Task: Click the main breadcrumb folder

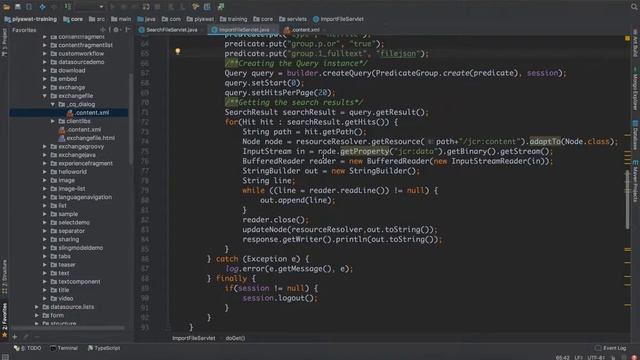Action: [x=121, y=19]
